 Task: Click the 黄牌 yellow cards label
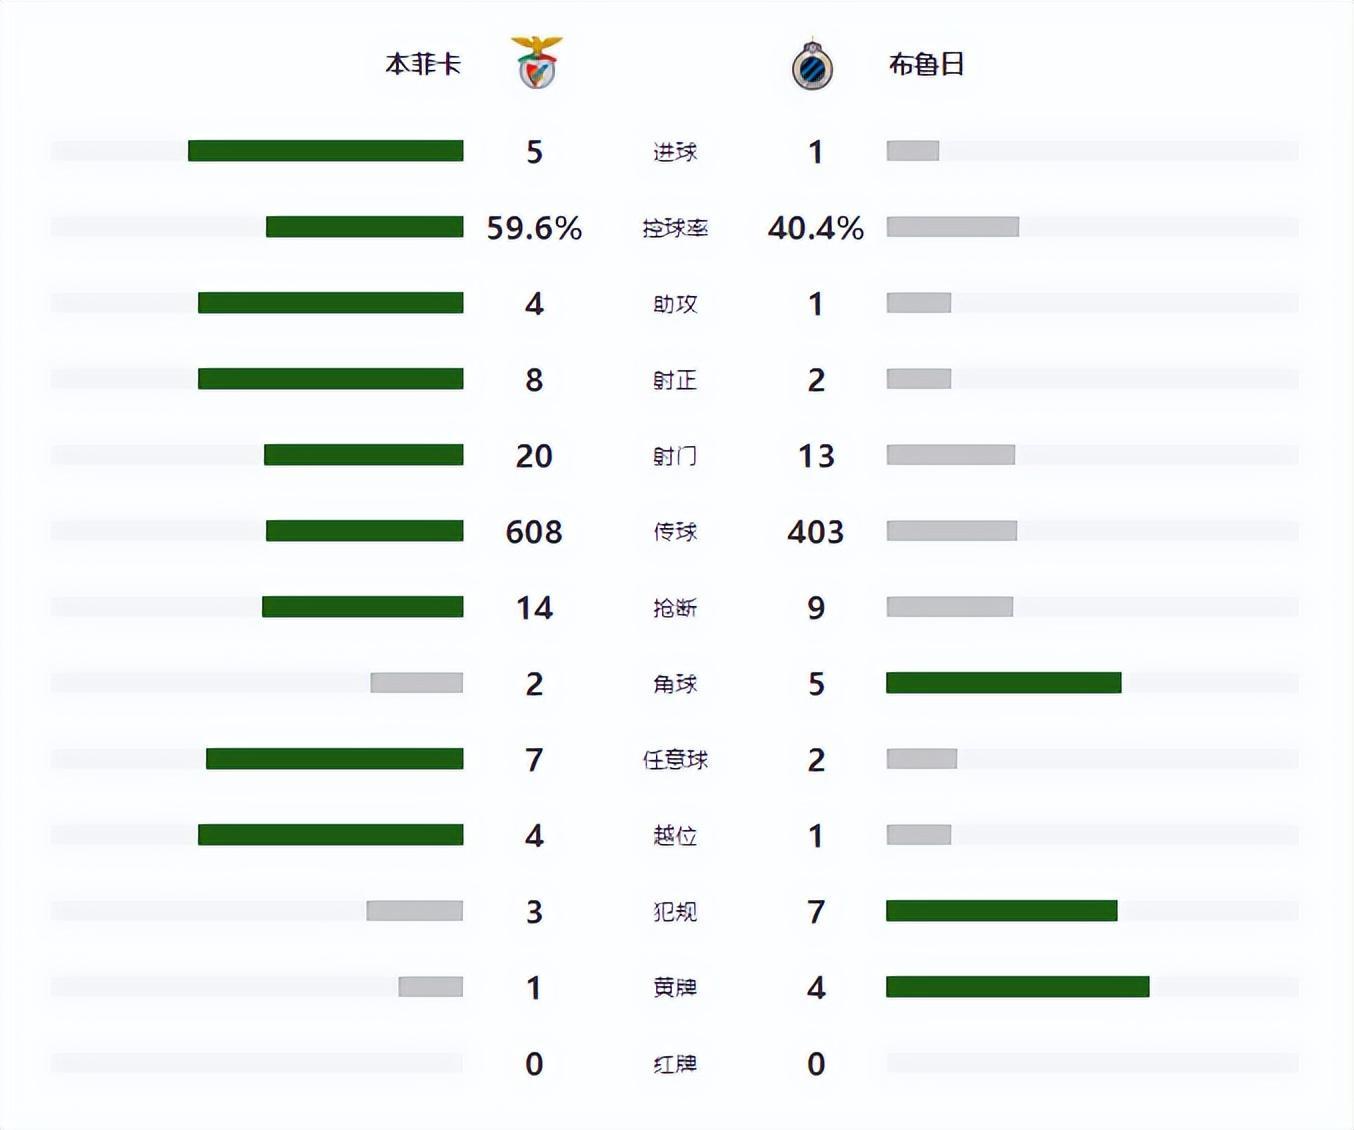[675, 988]
